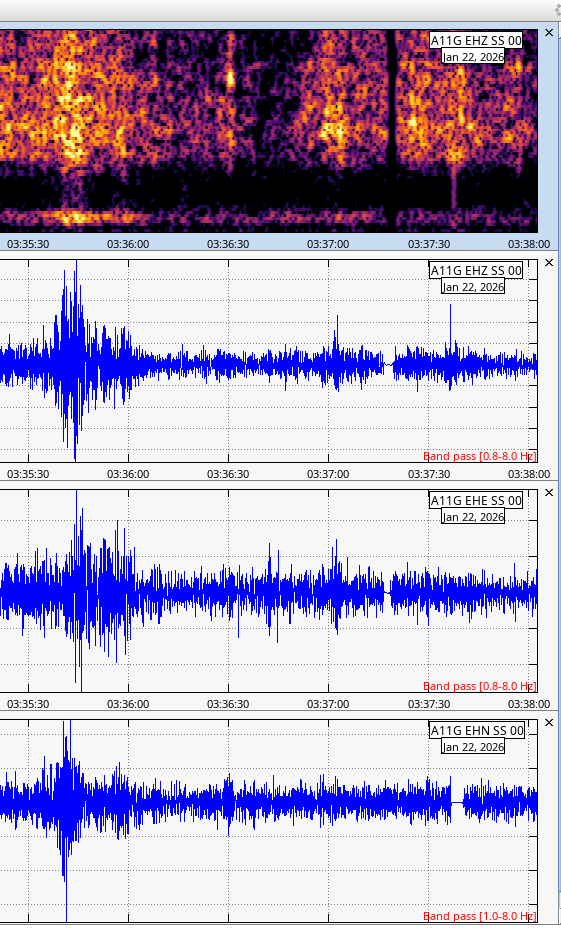Close the A11G EHZ spectrogram panel
561x934 pixels.
click(549, 33)
